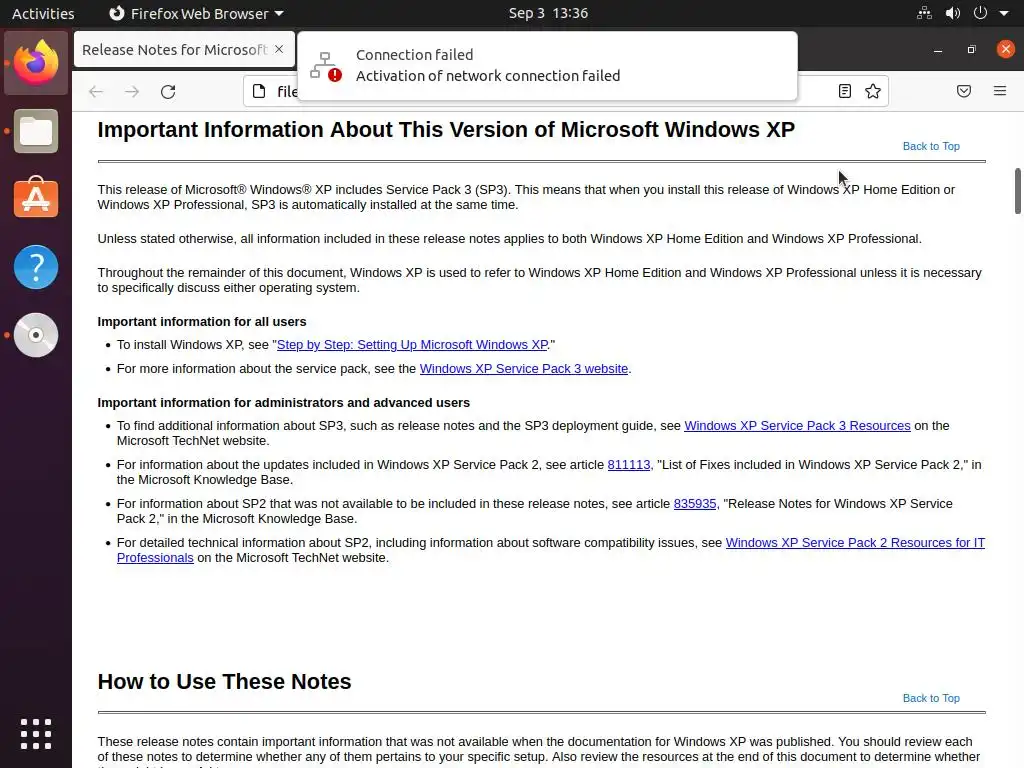Click Back to Top beside Important Information heading
This screenshot has width=1024, height=768.
(931, 146)
